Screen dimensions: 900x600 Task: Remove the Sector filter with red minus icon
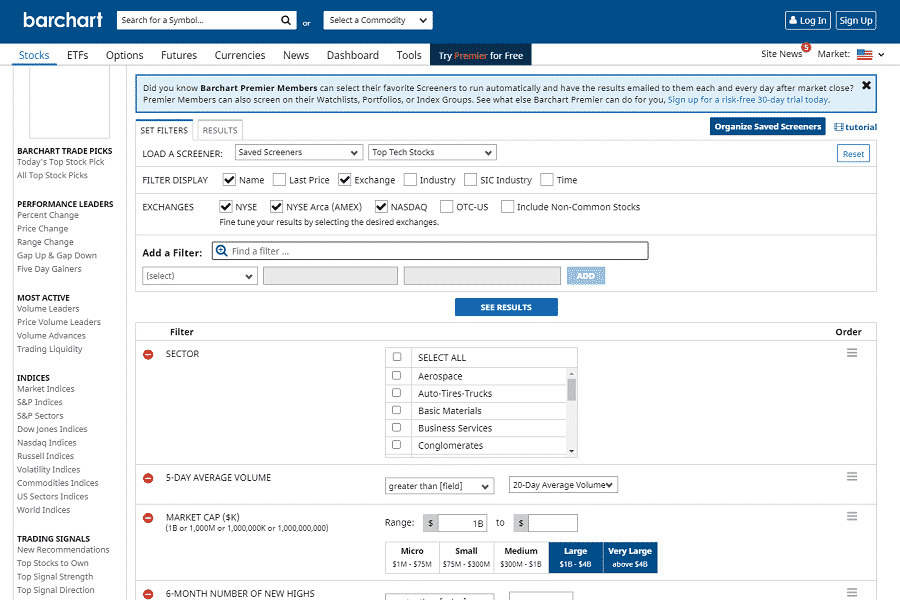click(x=148, y=355)
